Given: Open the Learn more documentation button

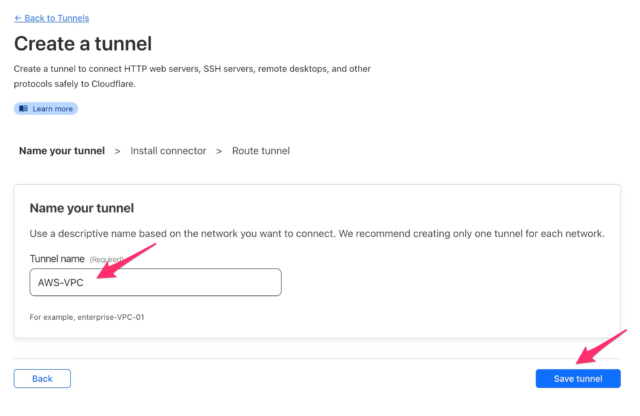Looking at the screenshot, I should click(46, 108).
